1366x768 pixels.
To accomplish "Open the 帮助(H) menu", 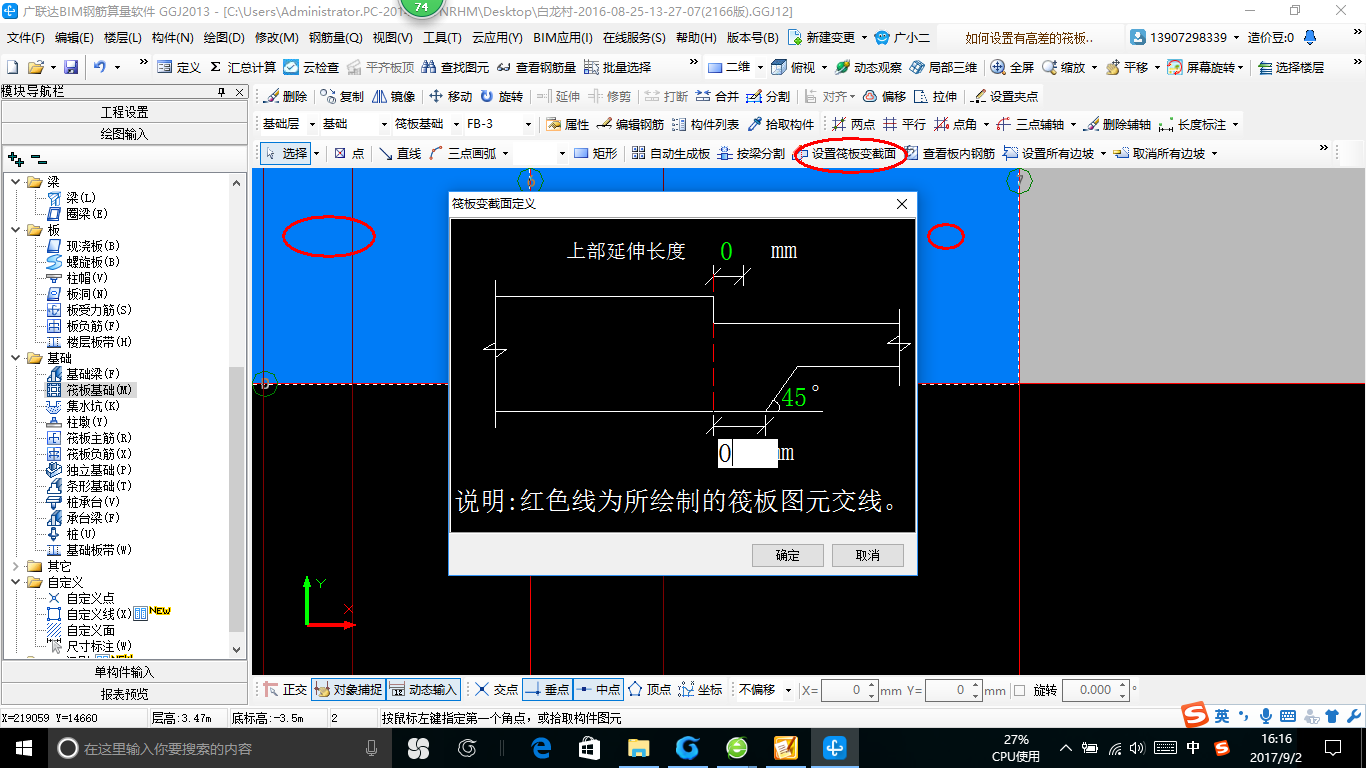I will pyautogui.click(x=696, y=38).
